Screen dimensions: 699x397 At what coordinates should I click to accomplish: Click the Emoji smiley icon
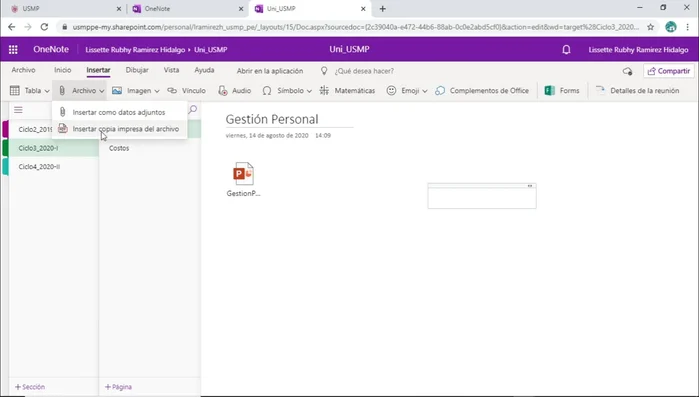point(391,90)
